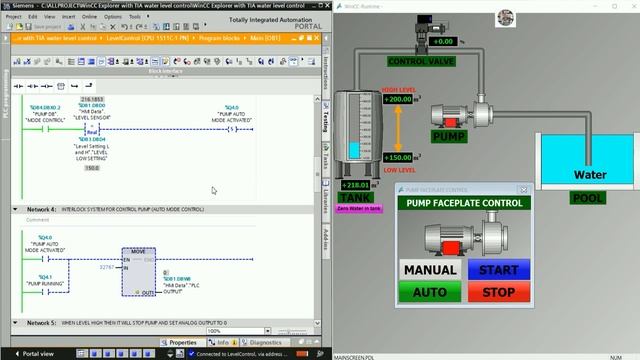Expand the Block interface bar

point(165,72)
